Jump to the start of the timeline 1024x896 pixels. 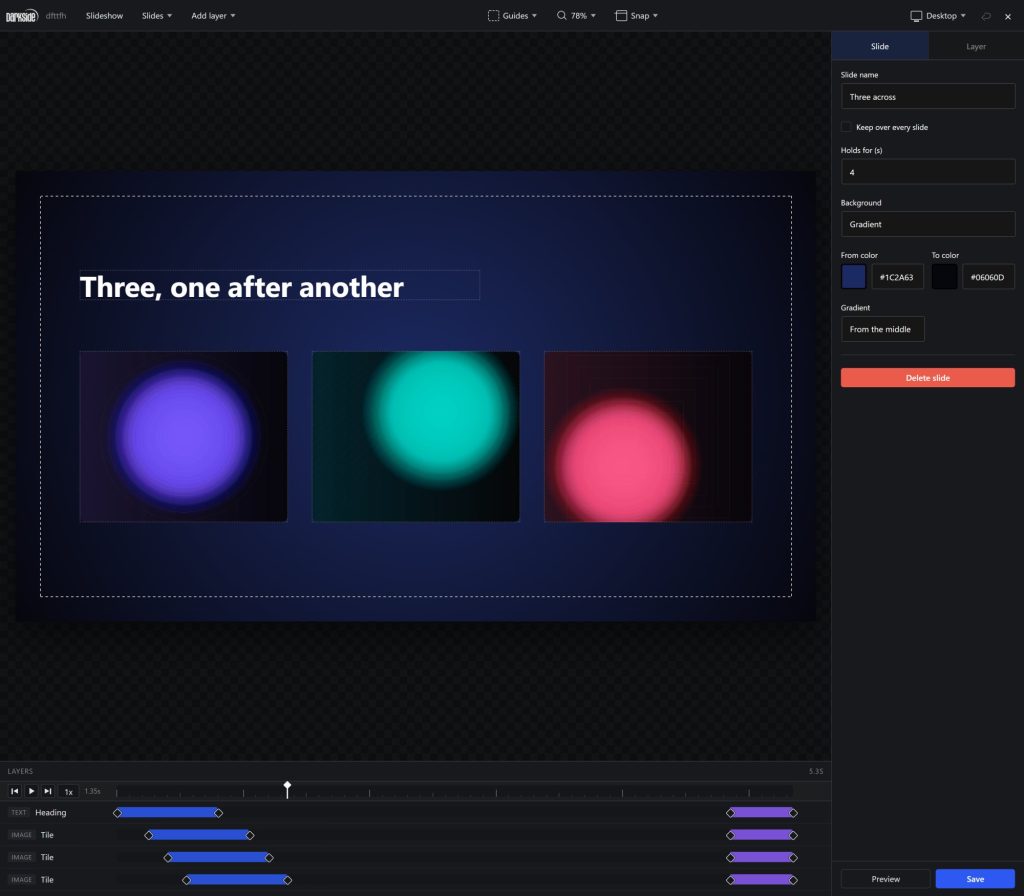click(x=14, y=792)
